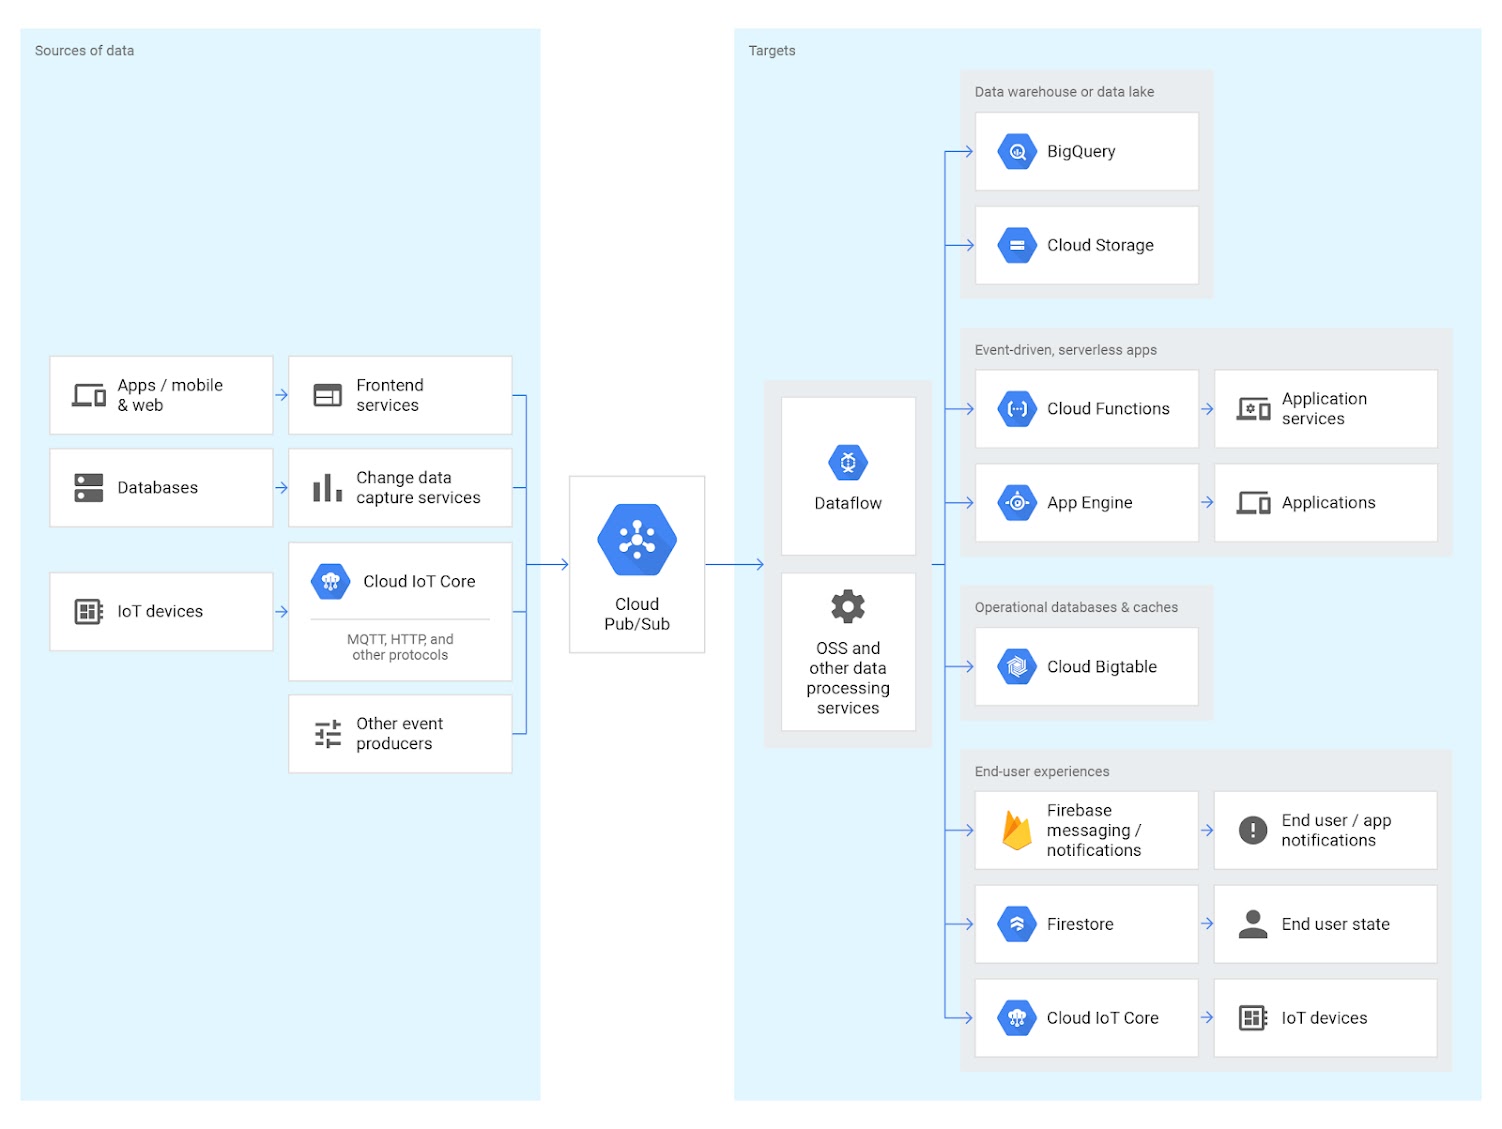Screen dimensions: 1502x1129
Task: Select the Change data capture bar chart icon
Action: click(328, 488)
